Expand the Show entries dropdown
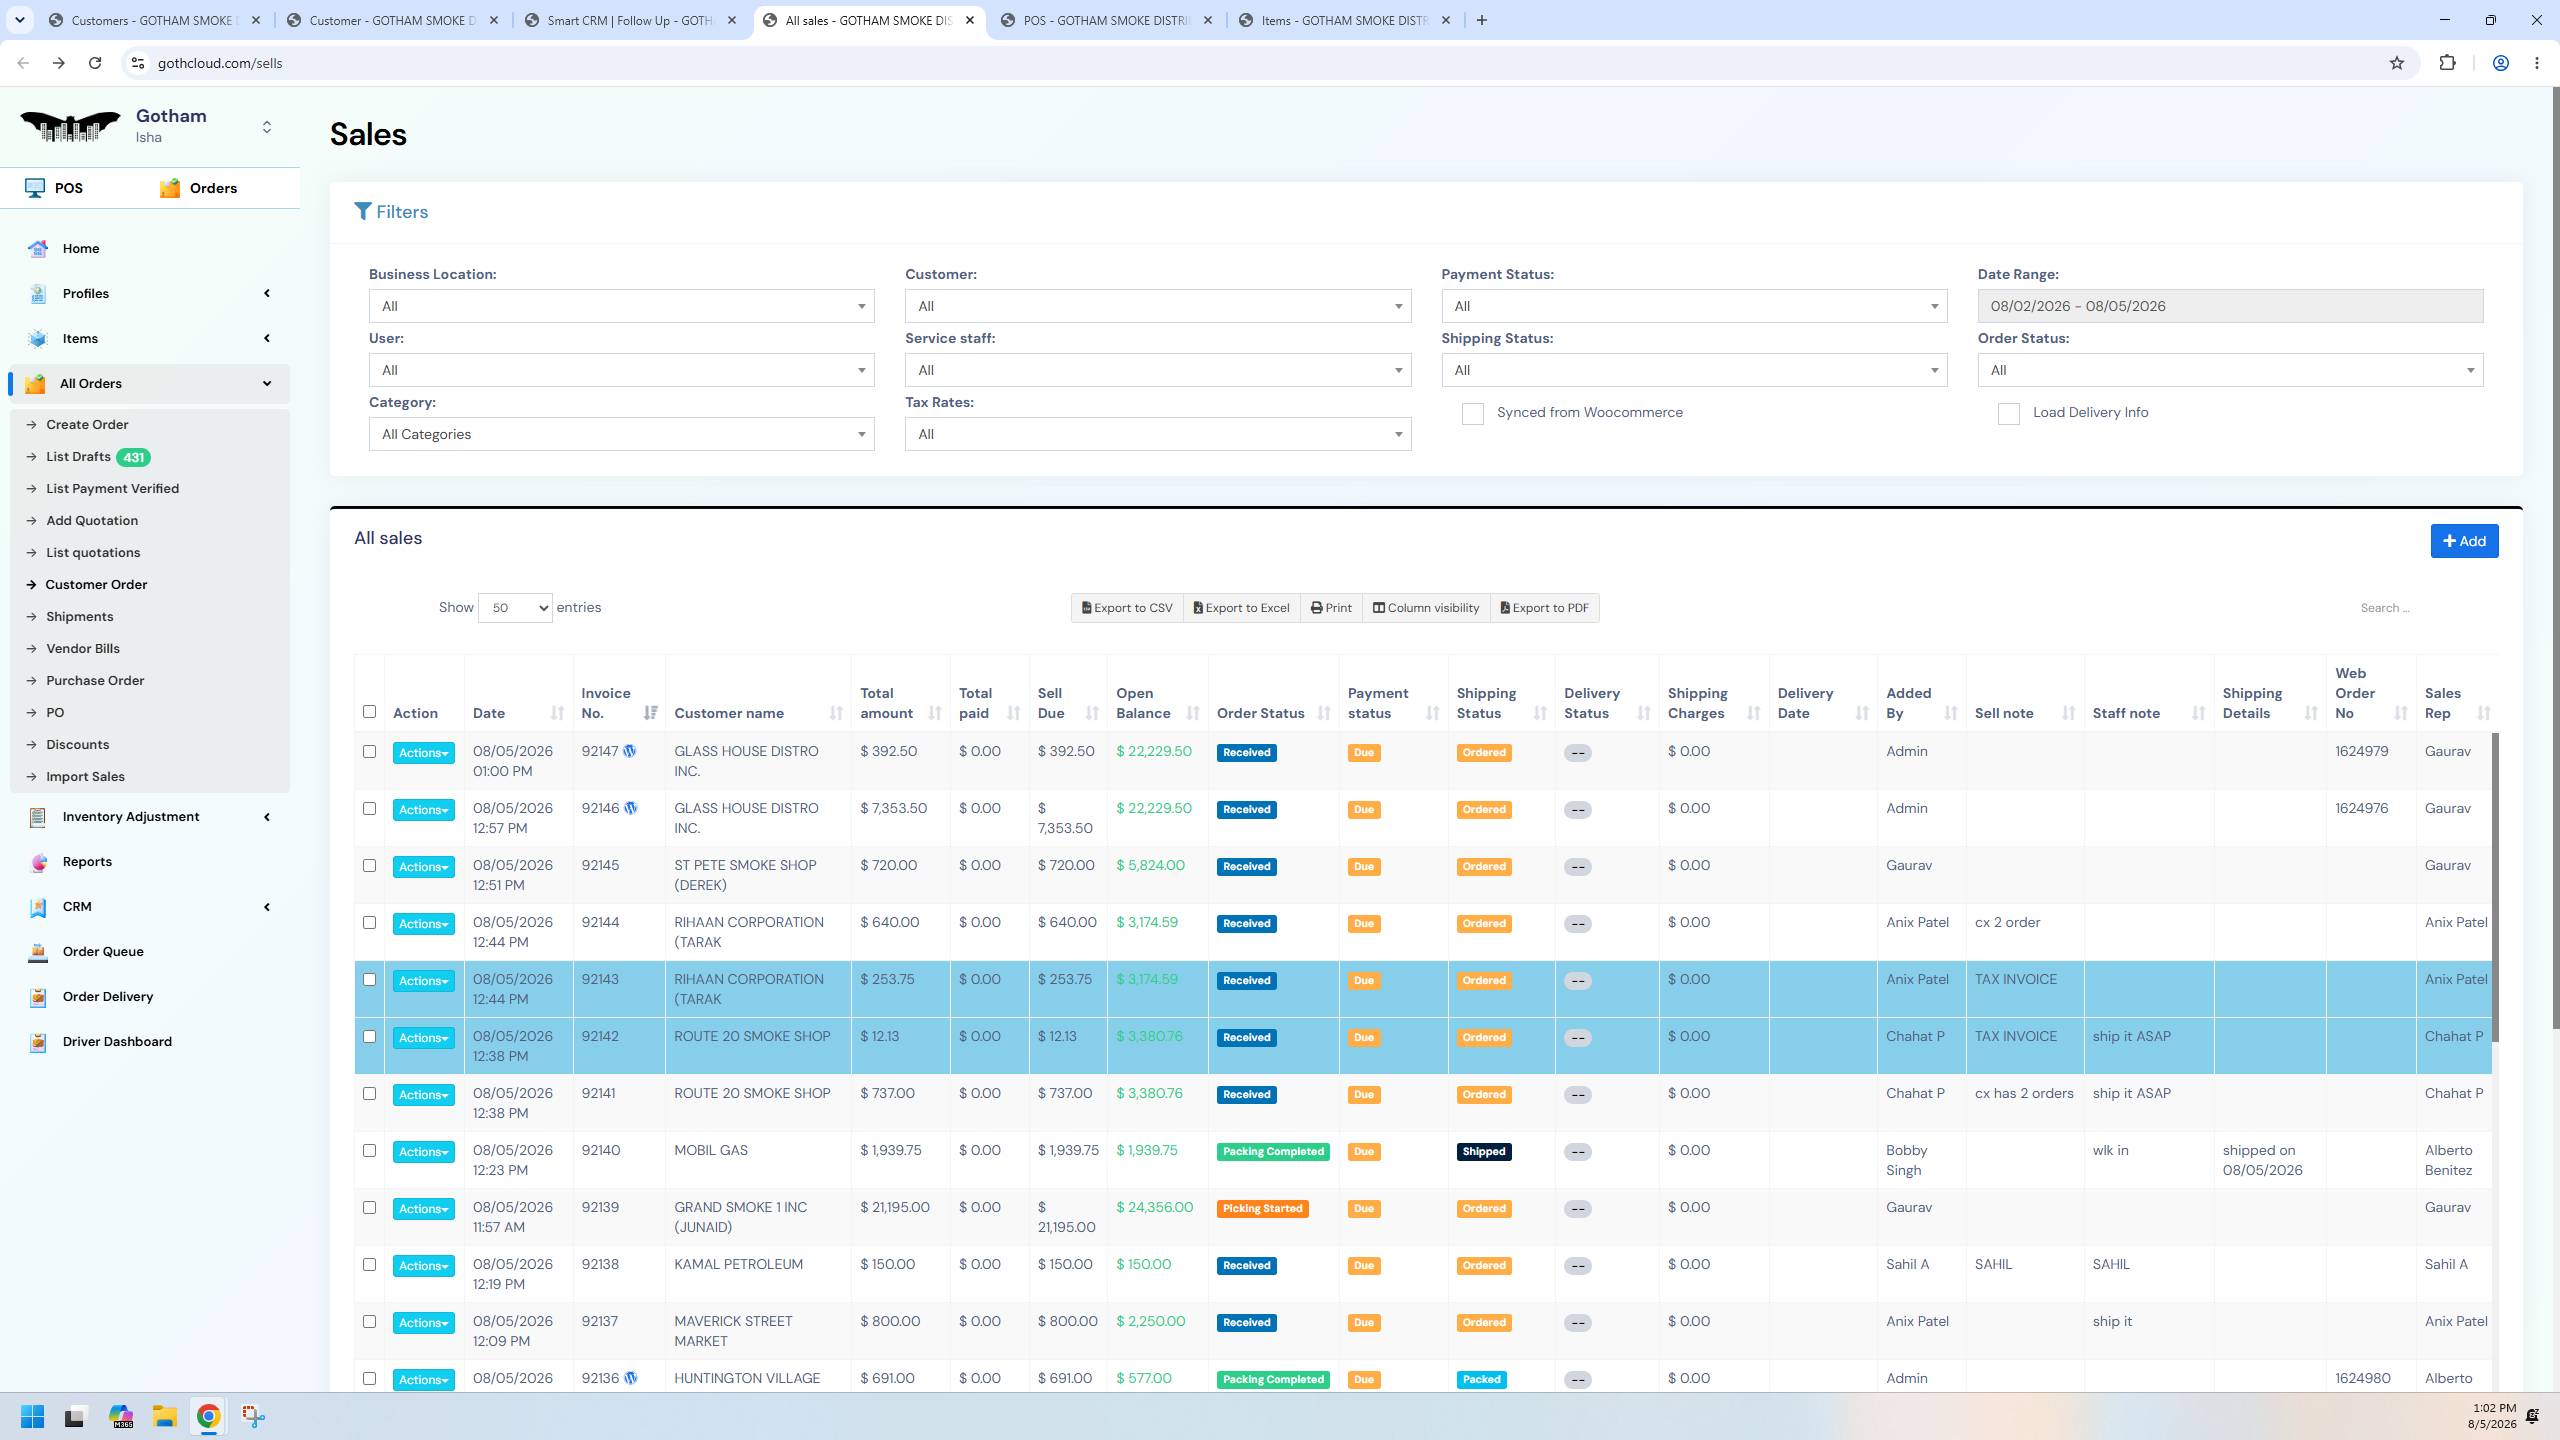This screenshot has height=1440, width=2560. click(515, 608)
